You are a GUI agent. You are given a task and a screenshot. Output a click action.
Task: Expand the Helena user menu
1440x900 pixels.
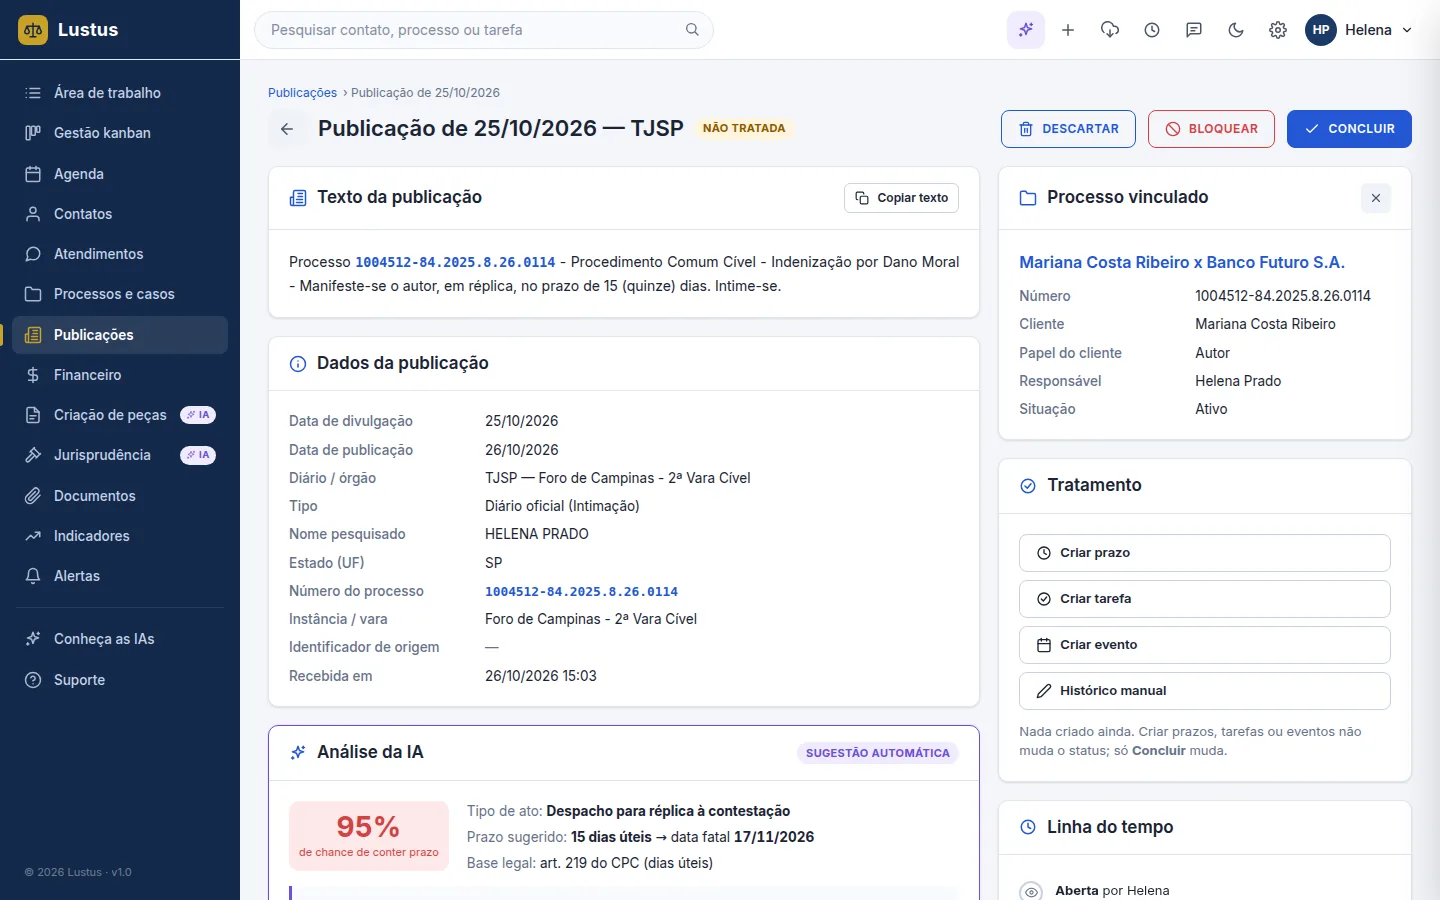(x=1359, y=30)
